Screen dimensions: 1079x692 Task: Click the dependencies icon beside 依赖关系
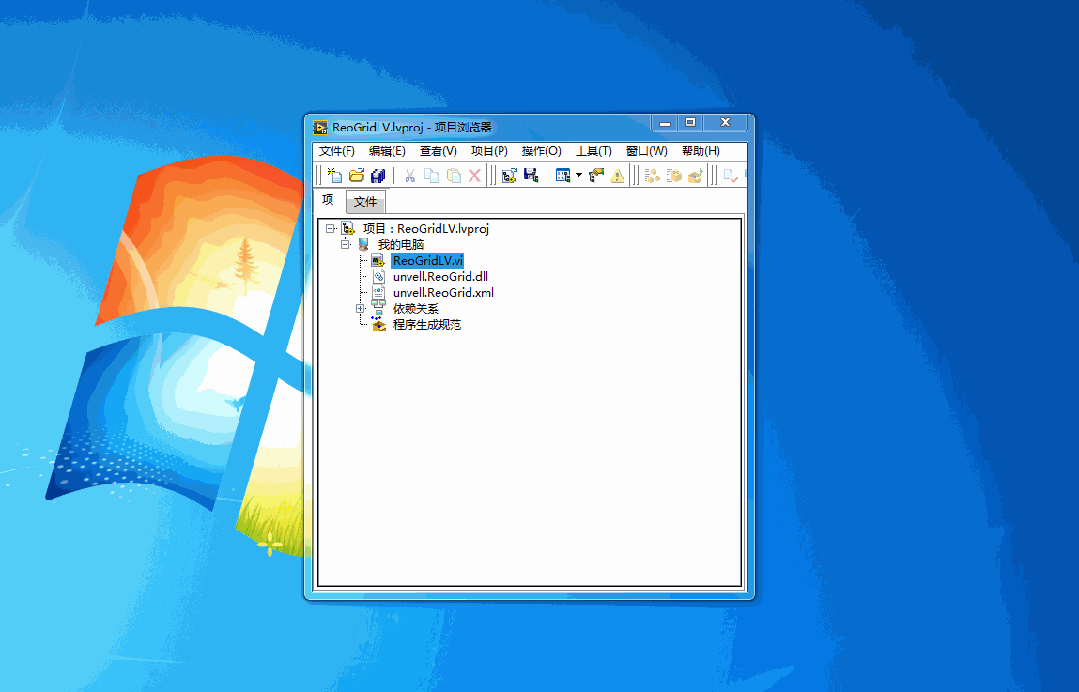pos(378,308)
